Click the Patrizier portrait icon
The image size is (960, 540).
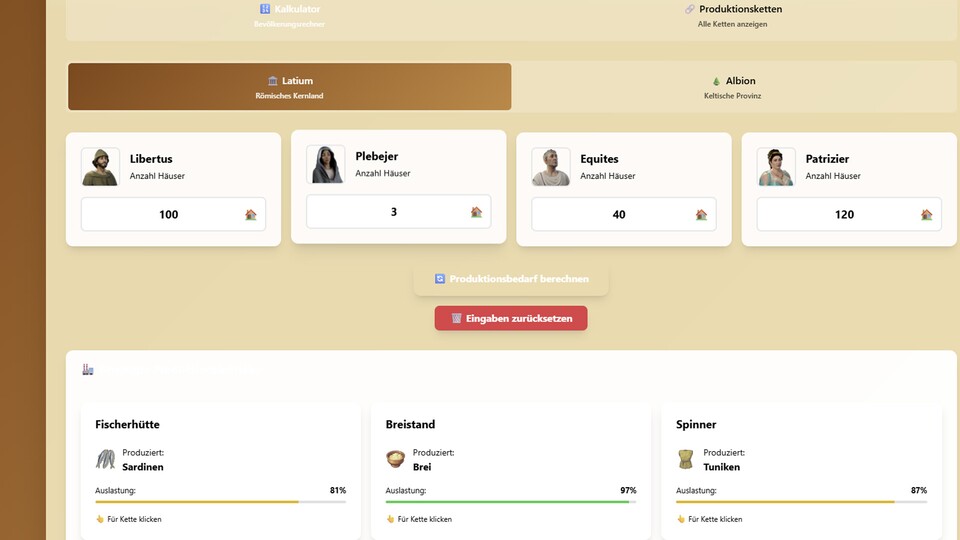pyautogui.click(x=775, y=167)
